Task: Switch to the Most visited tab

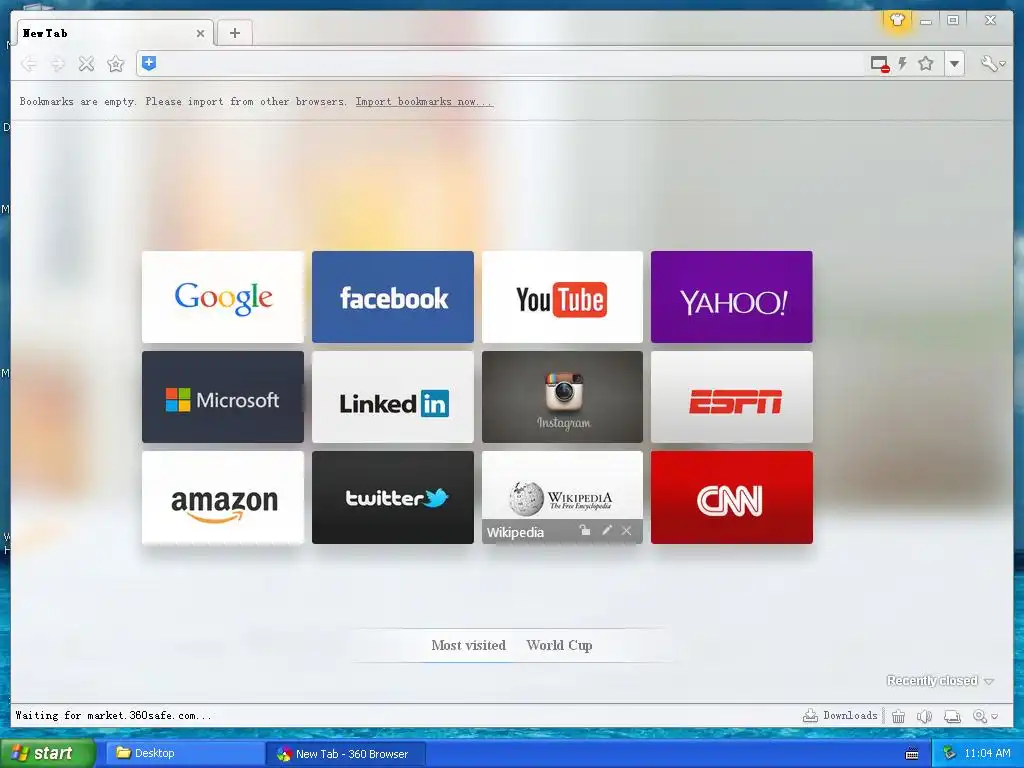Action: pyautogui.click(x=468, y=645)
